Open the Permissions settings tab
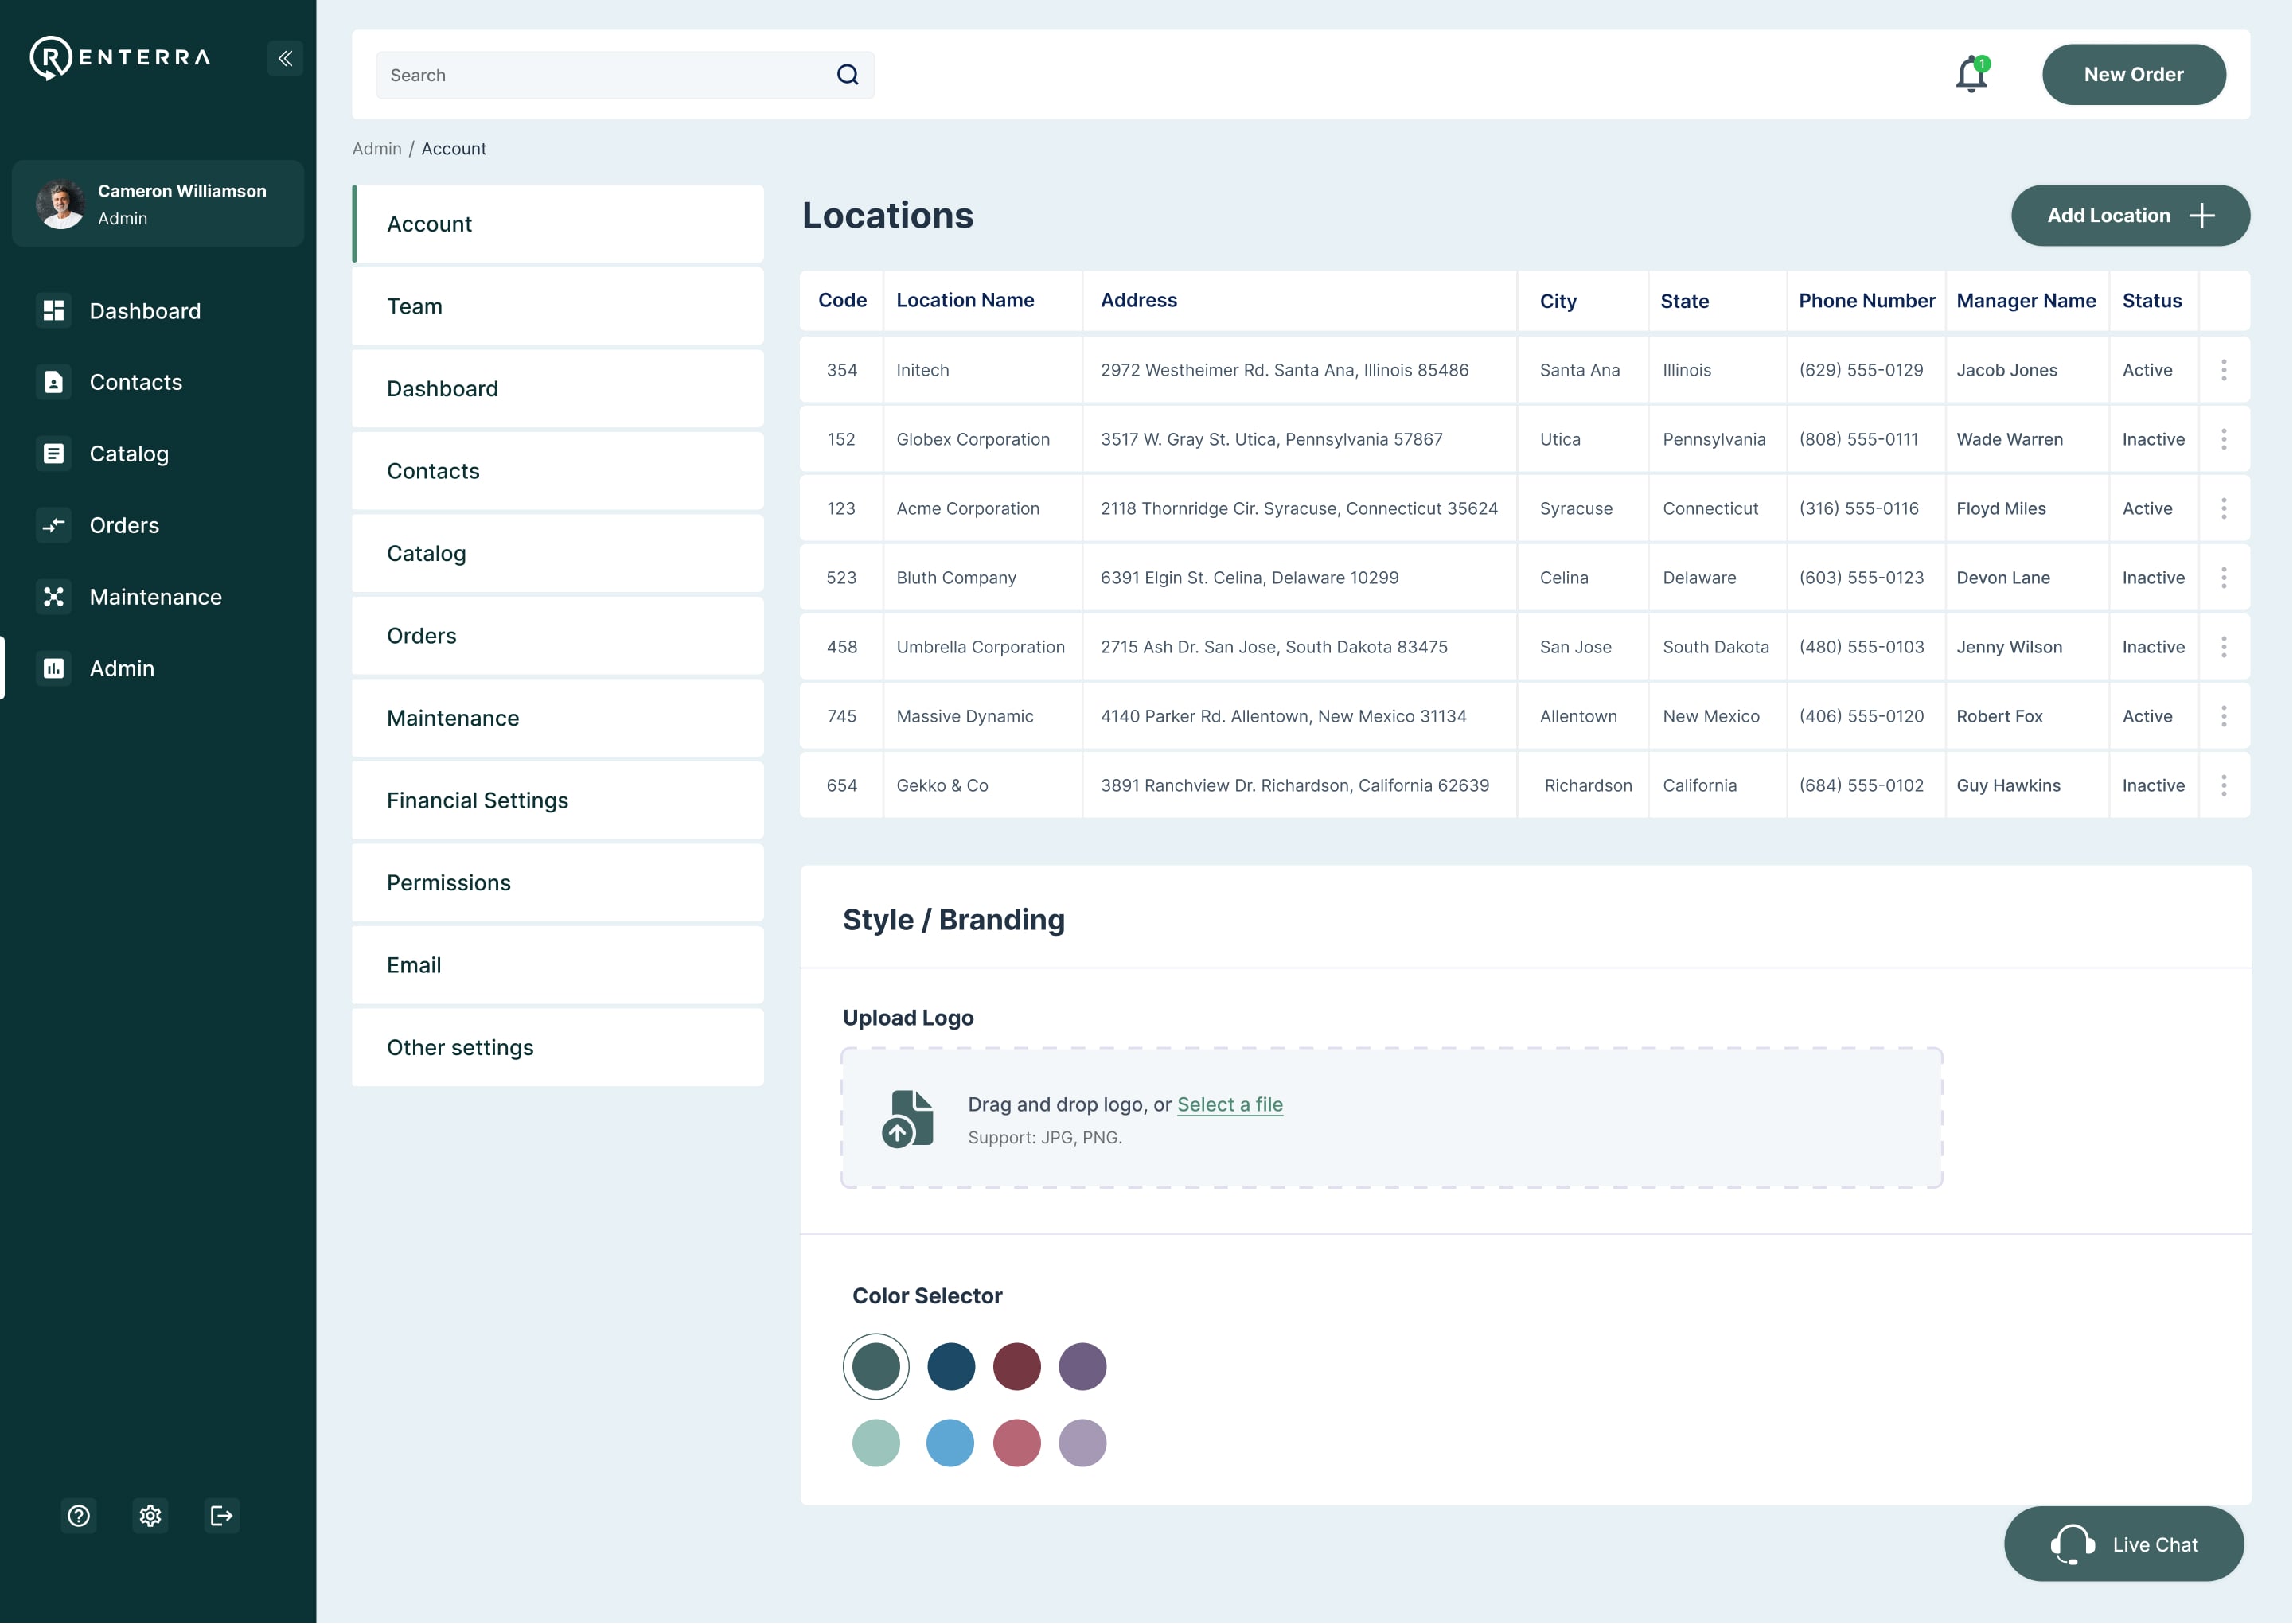The height and width of the screenshot is (1624, 2293). [558, 883]
